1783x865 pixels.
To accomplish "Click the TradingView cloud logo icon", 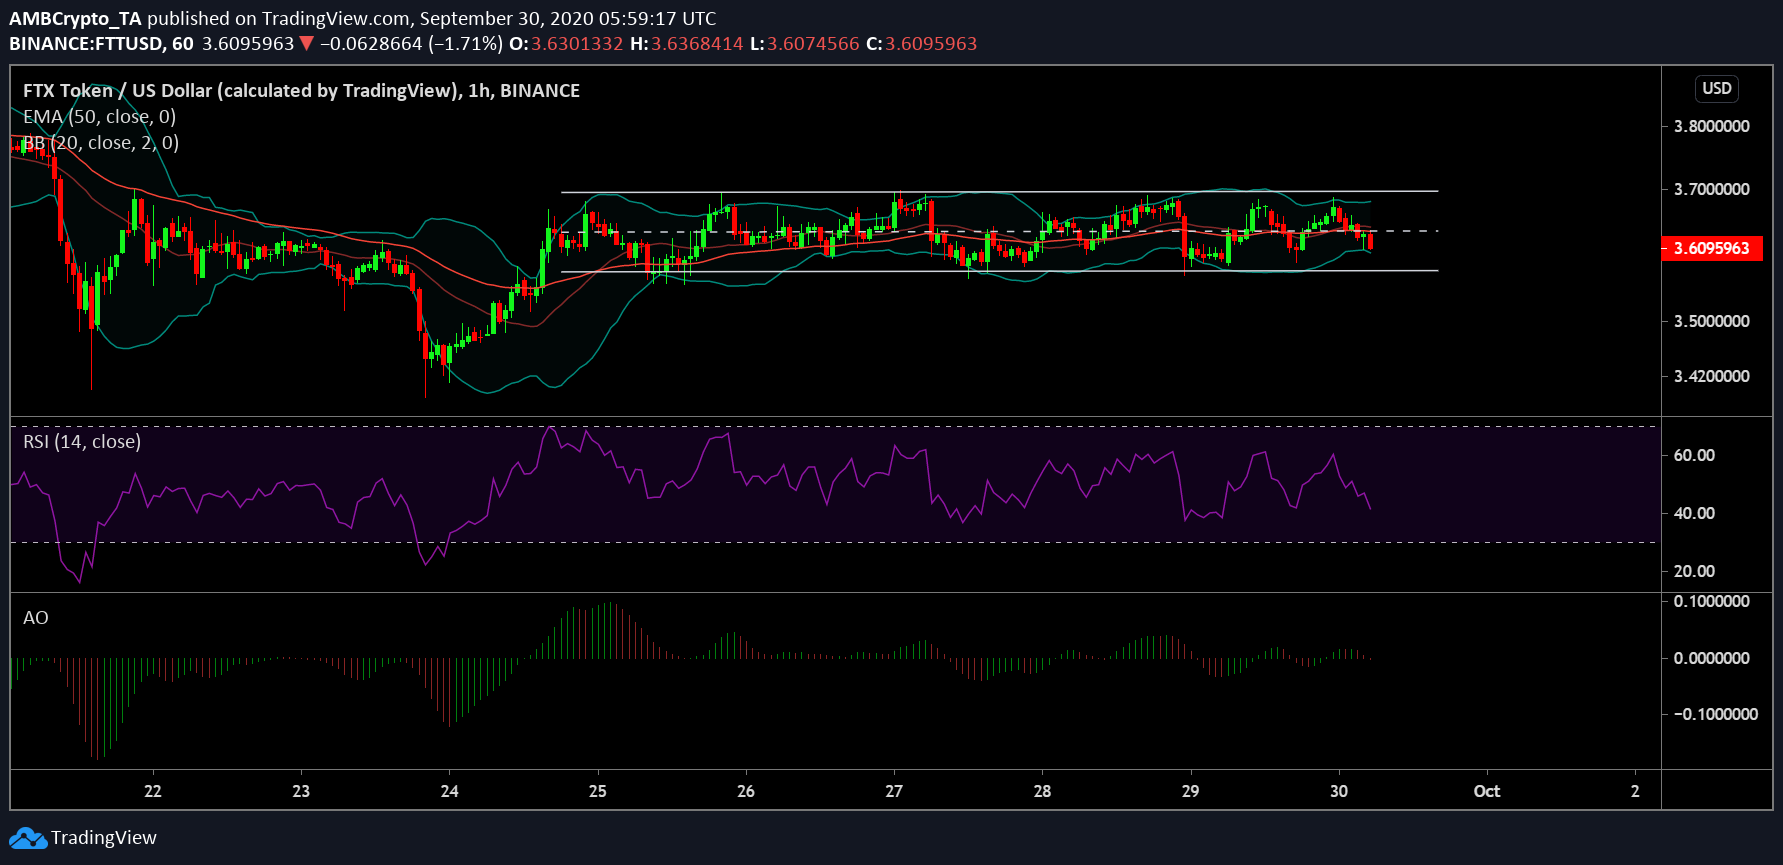I will tap(28, 838).
